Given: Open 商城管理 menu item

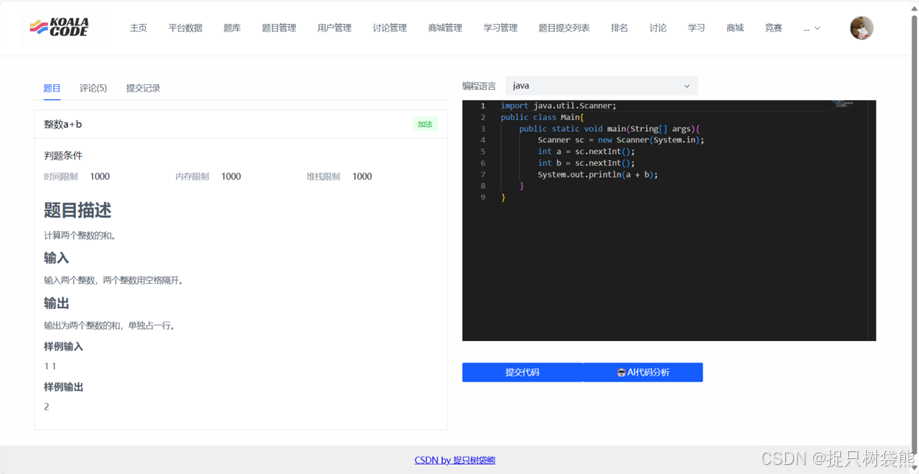Looking at the screenshot, I should point(445,28).
